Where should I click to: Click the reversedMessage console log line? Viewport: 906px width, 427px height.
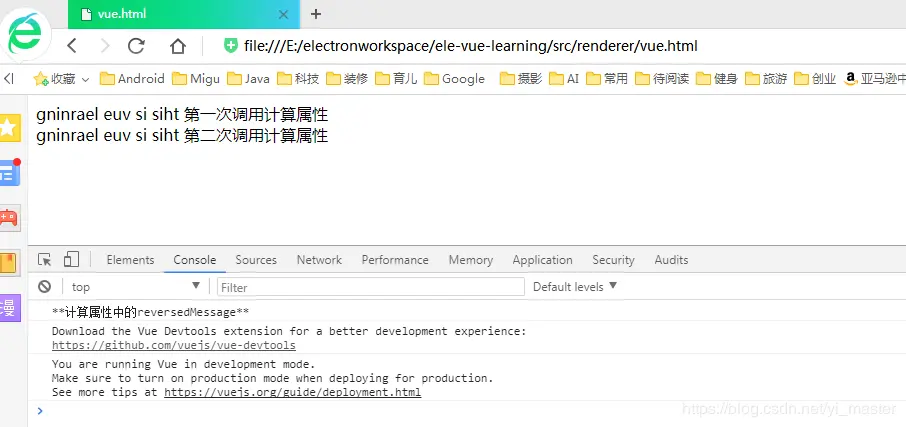point(150,313)
